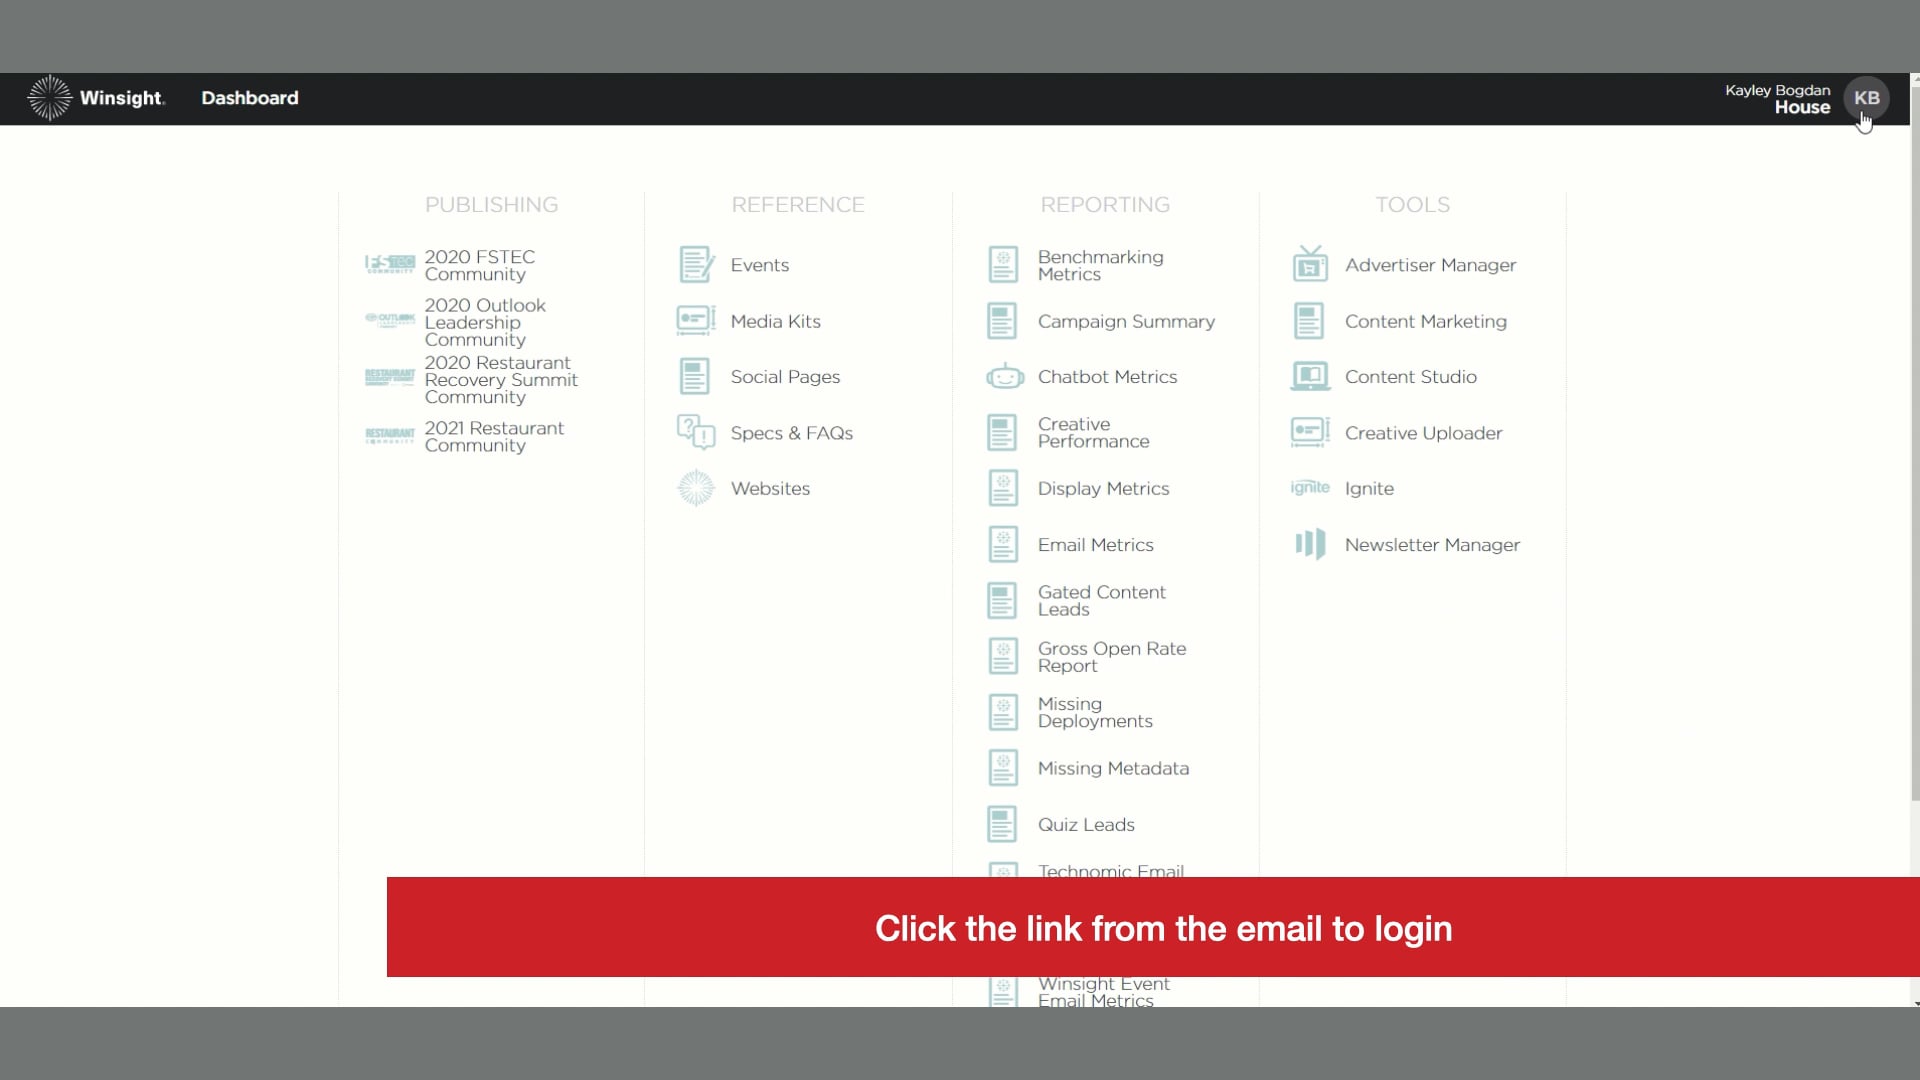Image resolution: width=1920 pixels, height=1080 pixels.
Task: Open the Gross Open Rate Report link
Action: tap(1111, 657)
